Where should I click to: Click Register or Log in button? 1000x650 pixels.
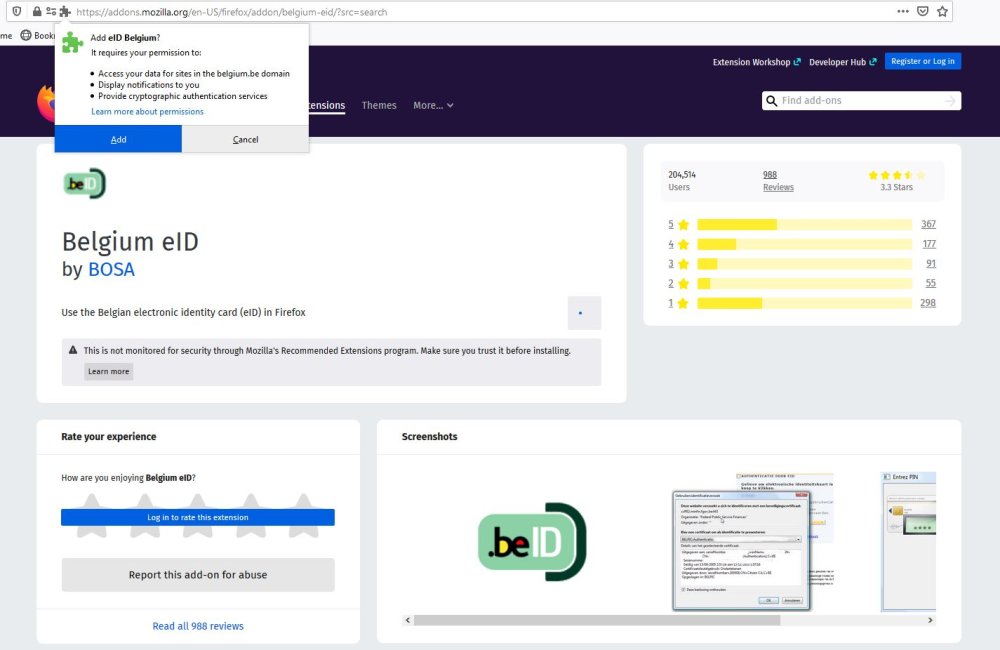coord(923,61)
